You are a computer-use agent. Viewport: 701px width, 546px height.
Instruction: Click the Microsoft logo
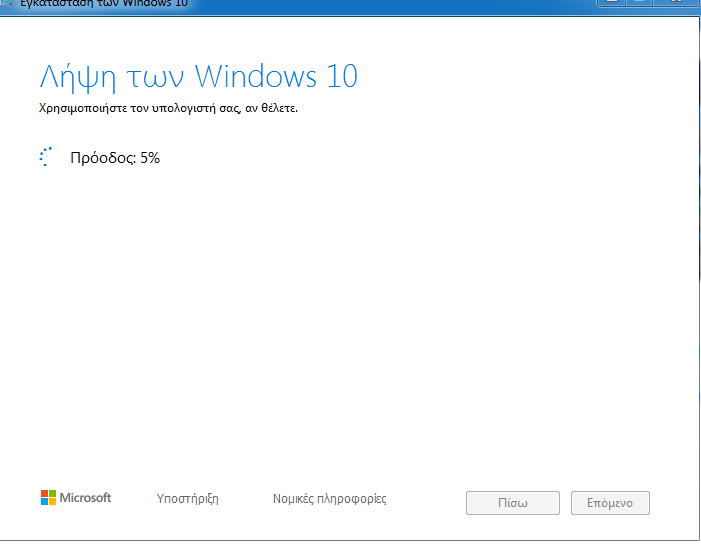point(76,498)
